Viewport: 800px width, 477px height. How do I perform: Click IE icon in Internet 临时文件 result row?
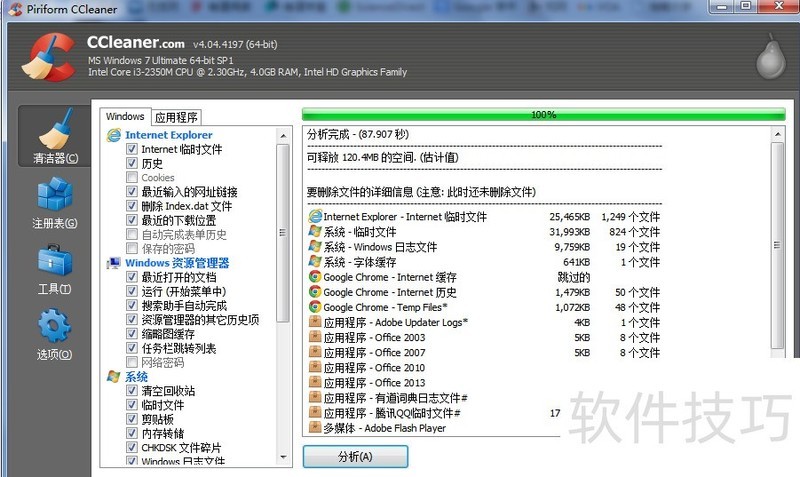click(315, 216)
